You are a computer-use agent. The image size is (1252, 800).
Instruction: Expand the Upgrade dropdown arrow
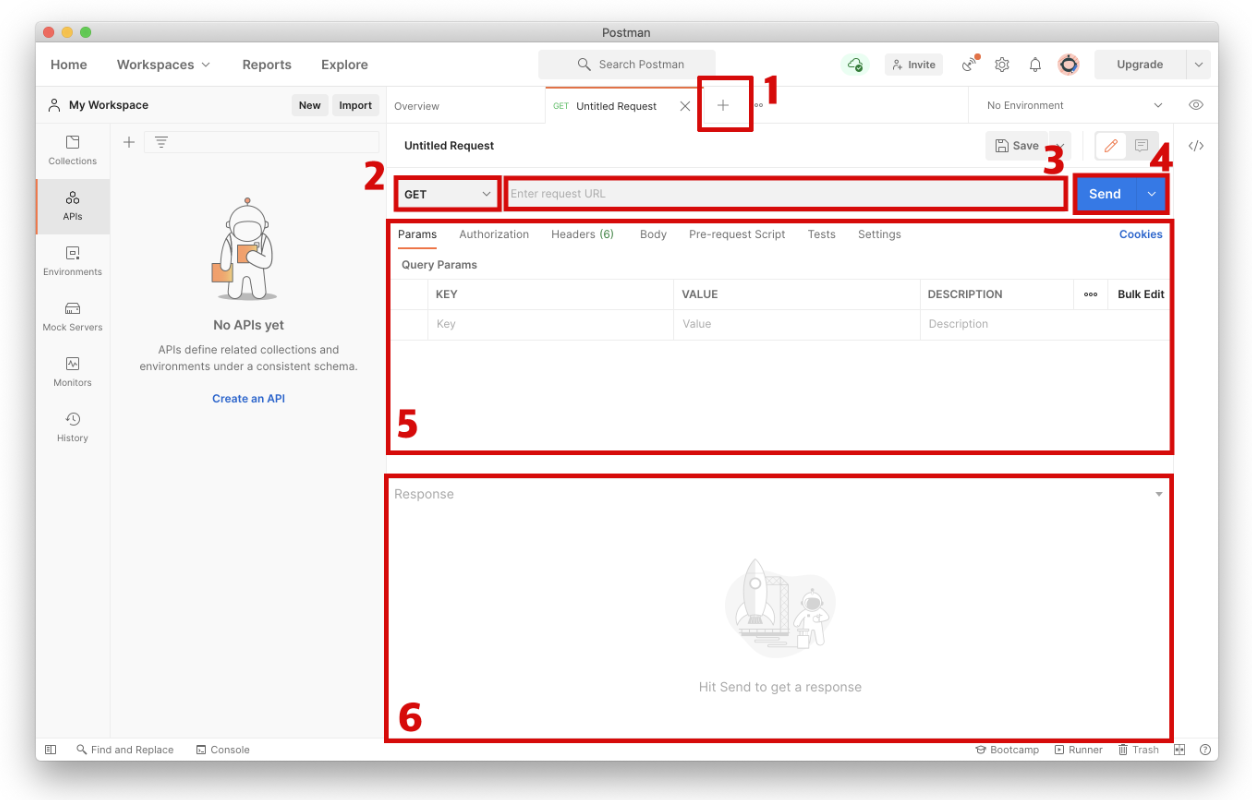tap(1198, 64)
